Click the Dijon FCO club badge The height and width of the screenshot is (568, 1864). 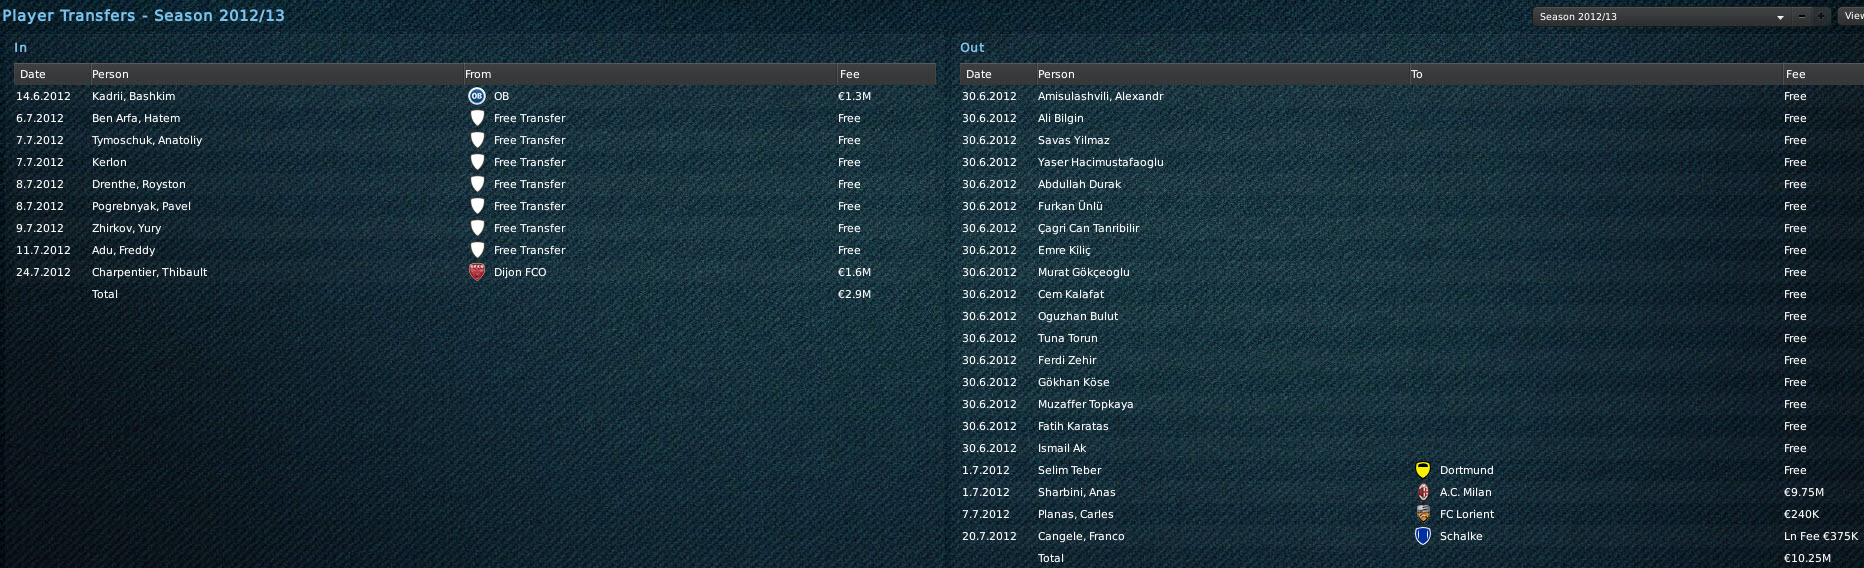pyautogui.click(x=477, y=272)
